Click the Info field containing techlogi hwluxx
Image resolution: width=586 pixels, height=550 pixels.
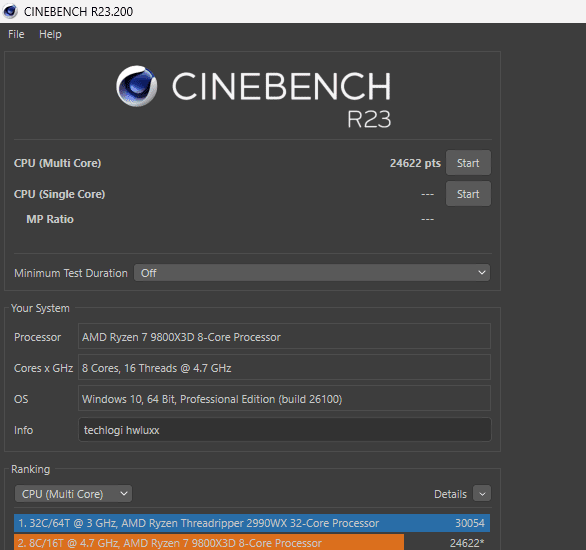tap(284, 430)
